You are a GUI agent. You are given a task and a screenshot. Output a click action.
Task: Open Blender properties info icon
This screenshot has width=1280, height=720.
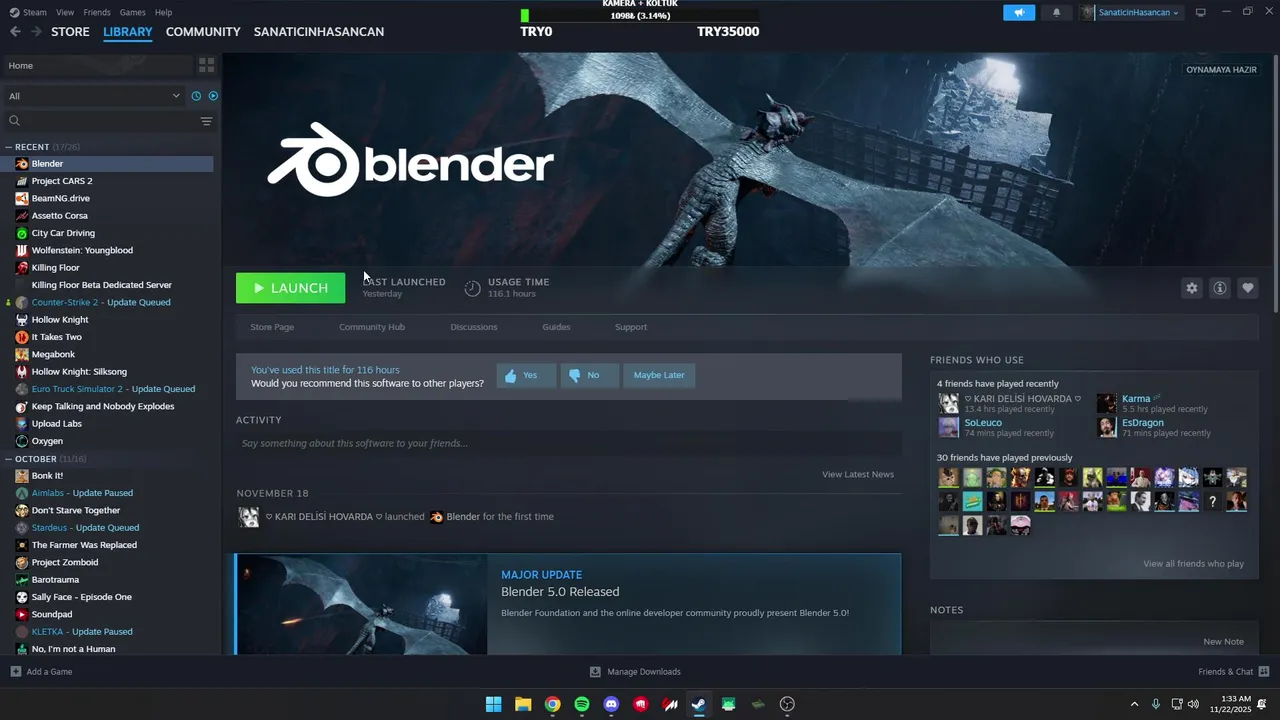[1219, 288]
